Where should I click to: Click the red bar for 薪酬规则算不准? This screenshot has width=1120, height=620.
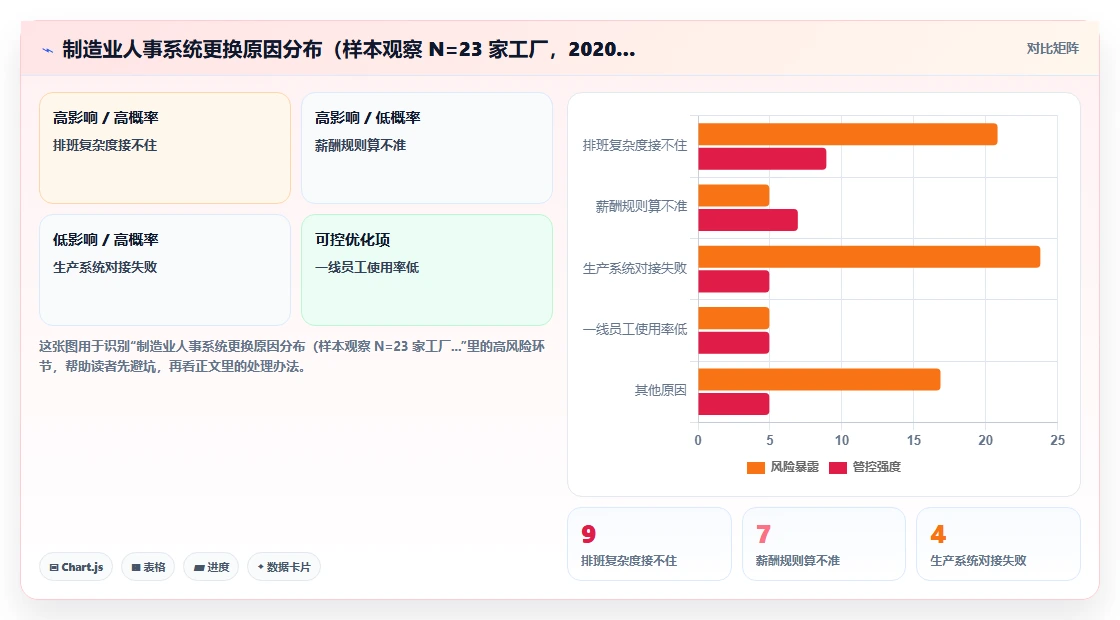(748, 220)
